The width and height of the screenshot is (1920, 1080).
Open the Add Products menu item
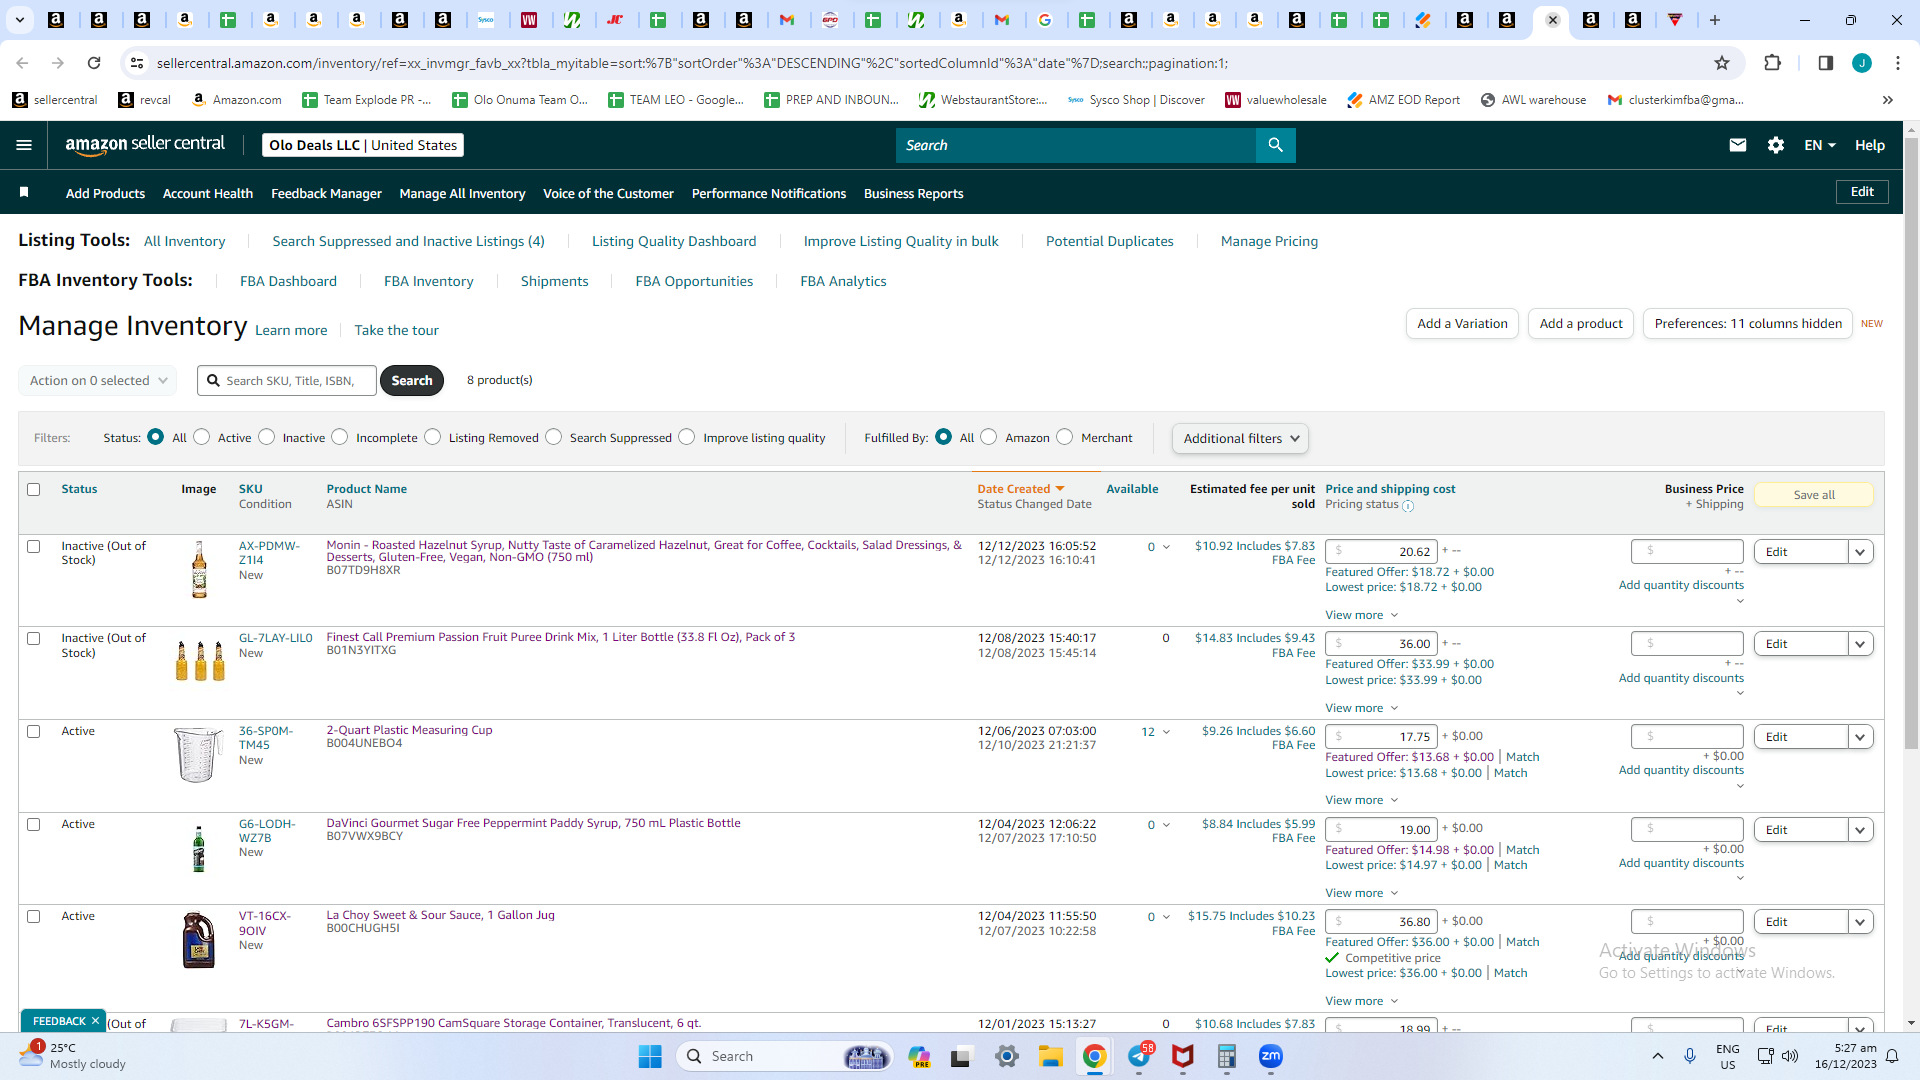coord(105,193)
